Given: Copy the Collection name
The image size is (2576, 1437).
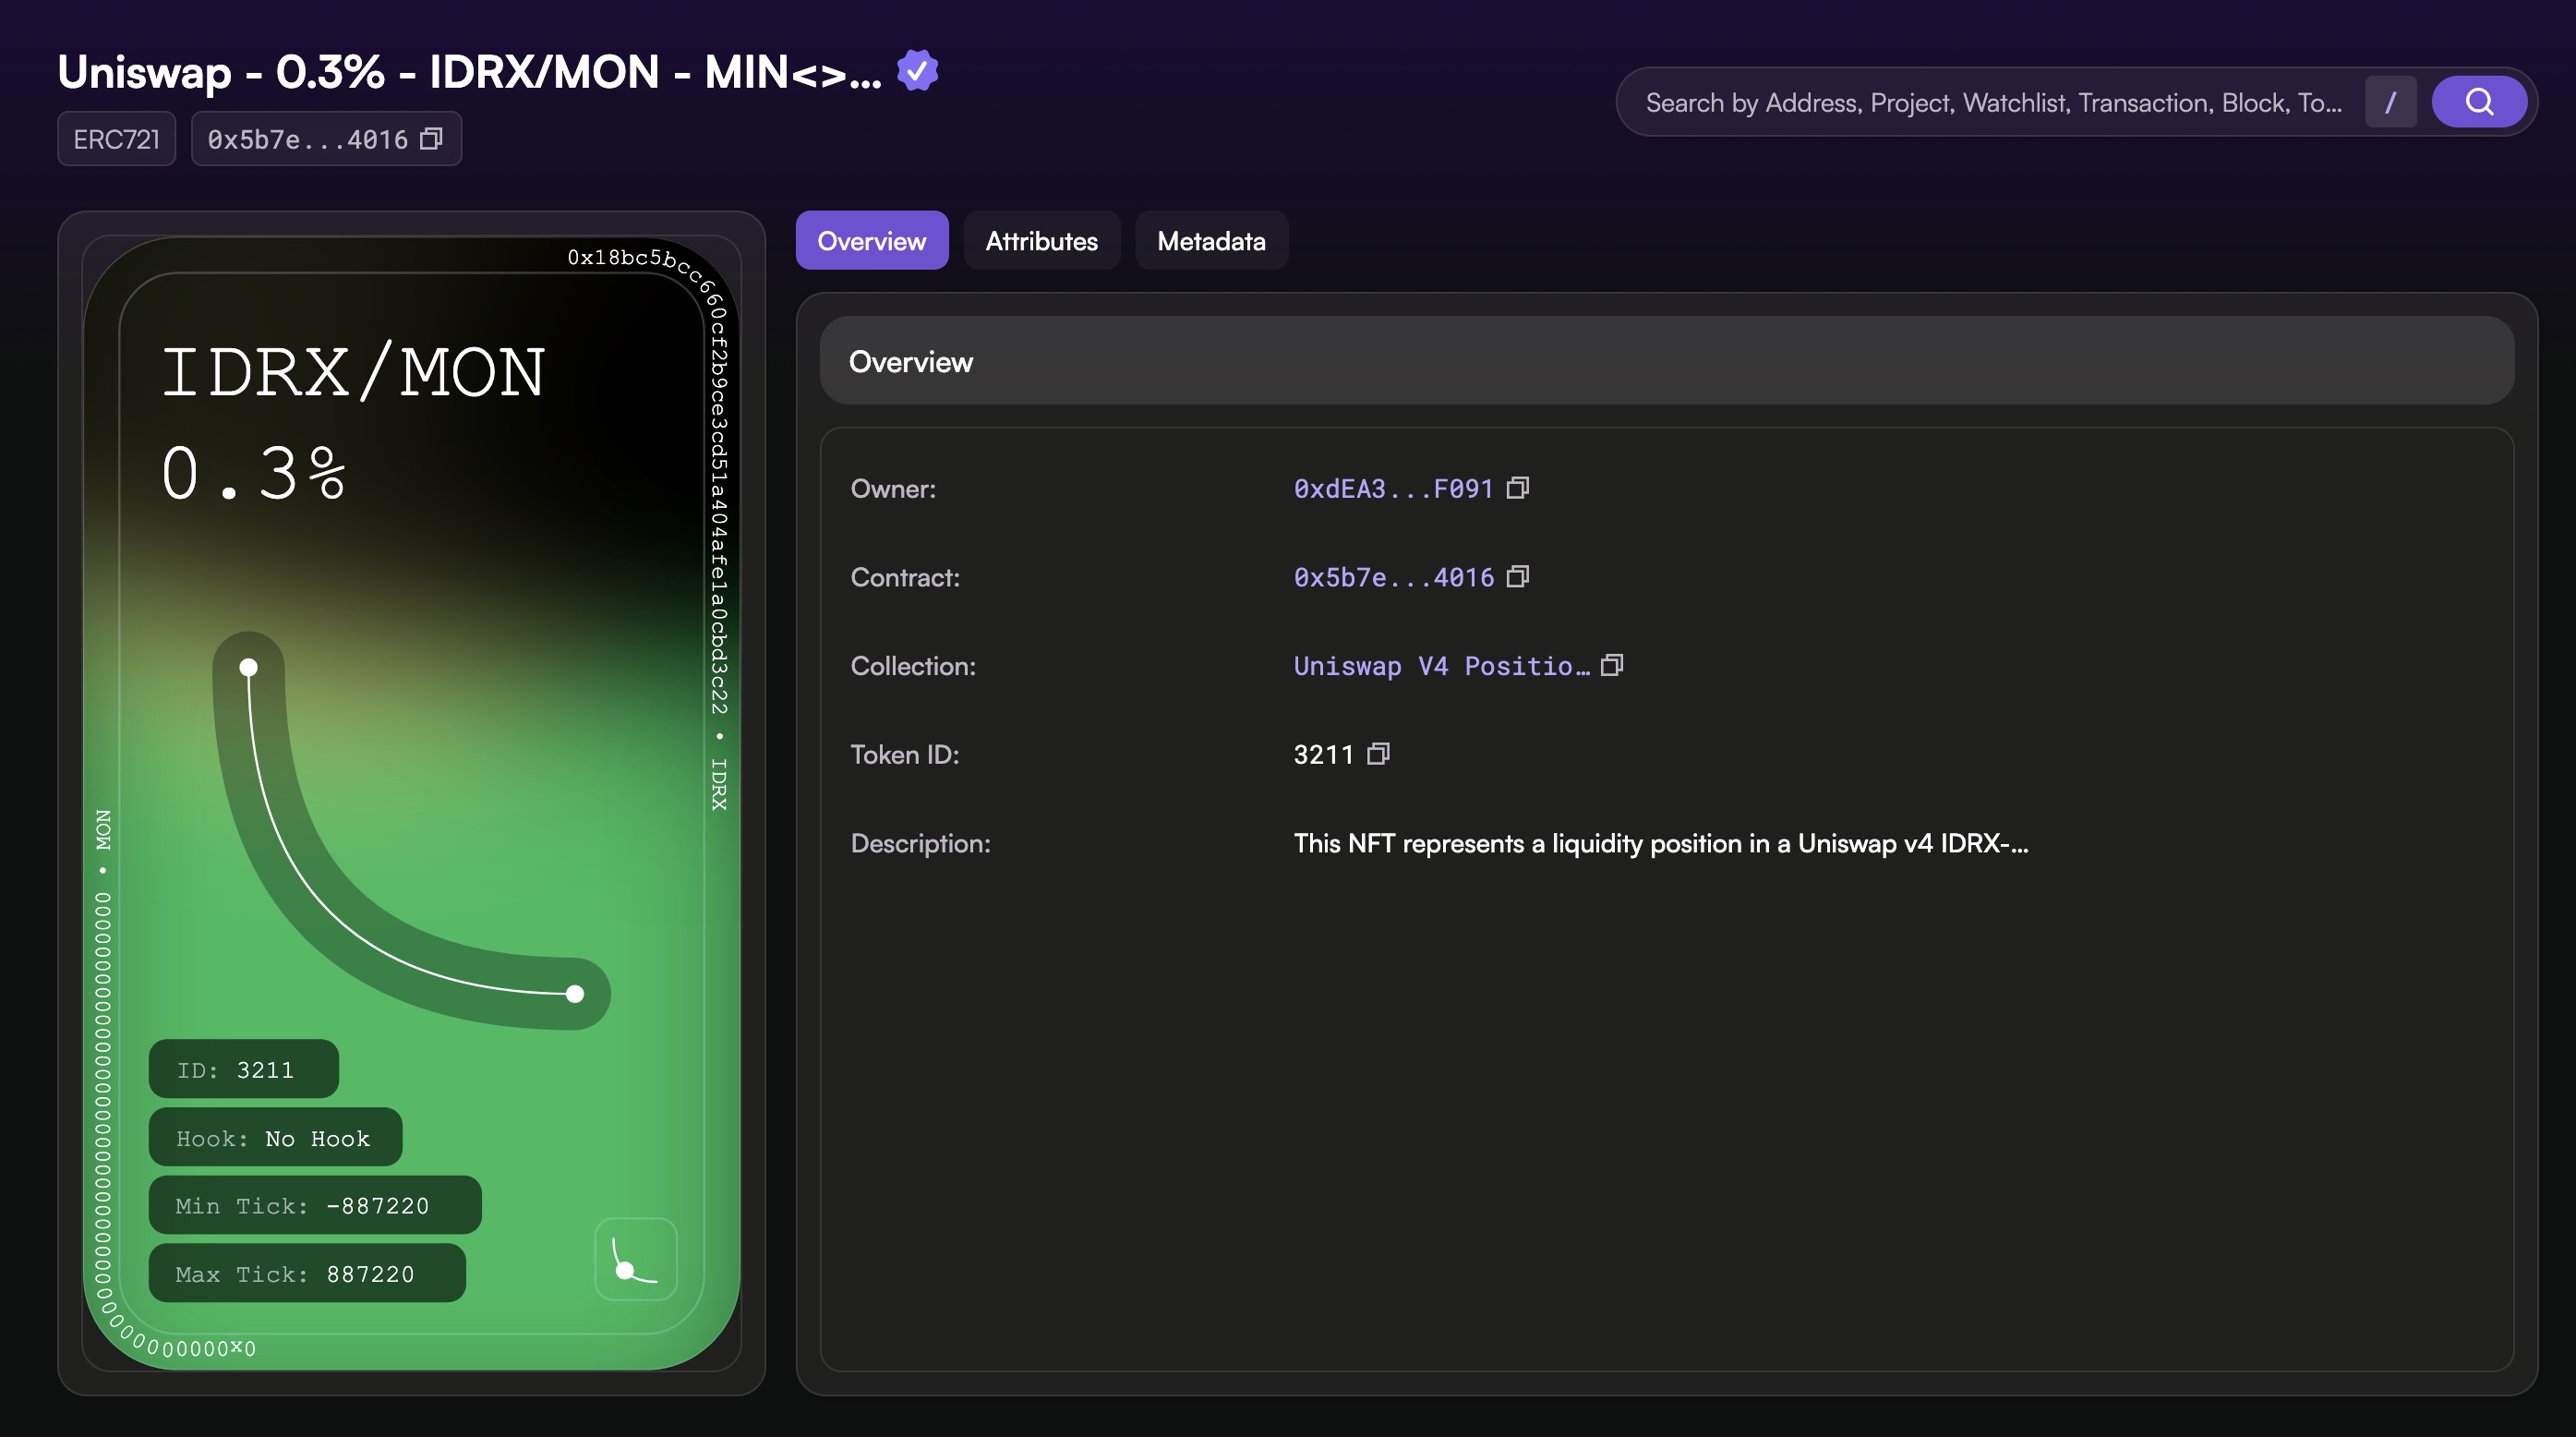Looking at the screenshot, I should point(1611,665).
